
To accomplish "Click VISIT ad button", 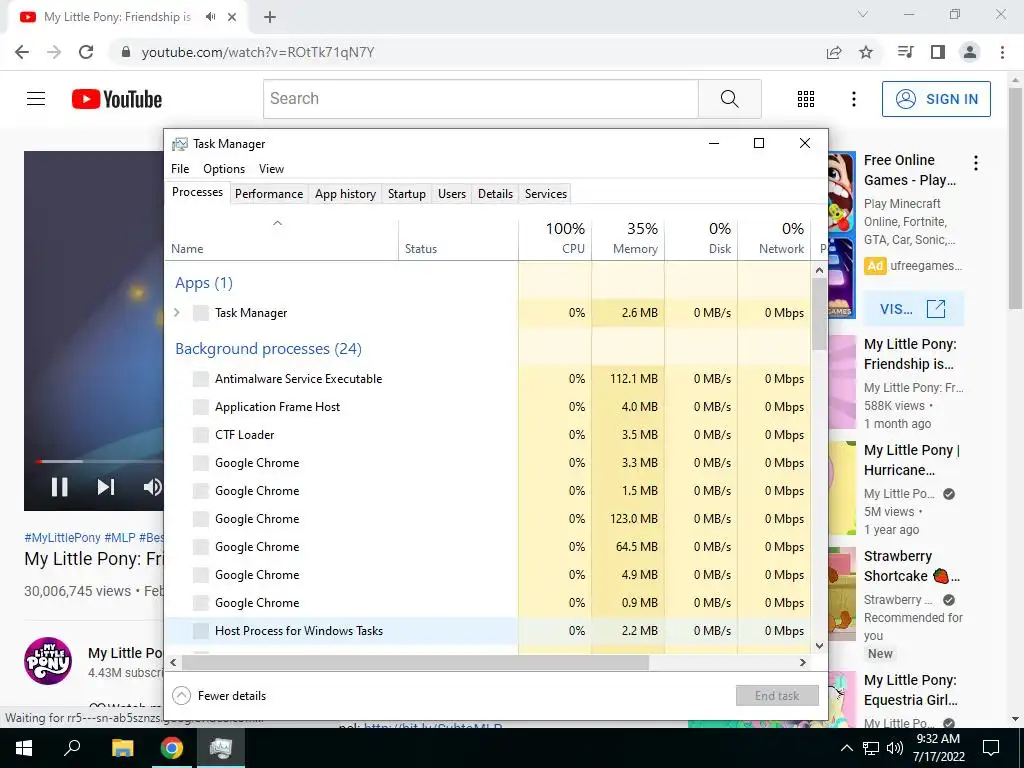I will point(913,309).
